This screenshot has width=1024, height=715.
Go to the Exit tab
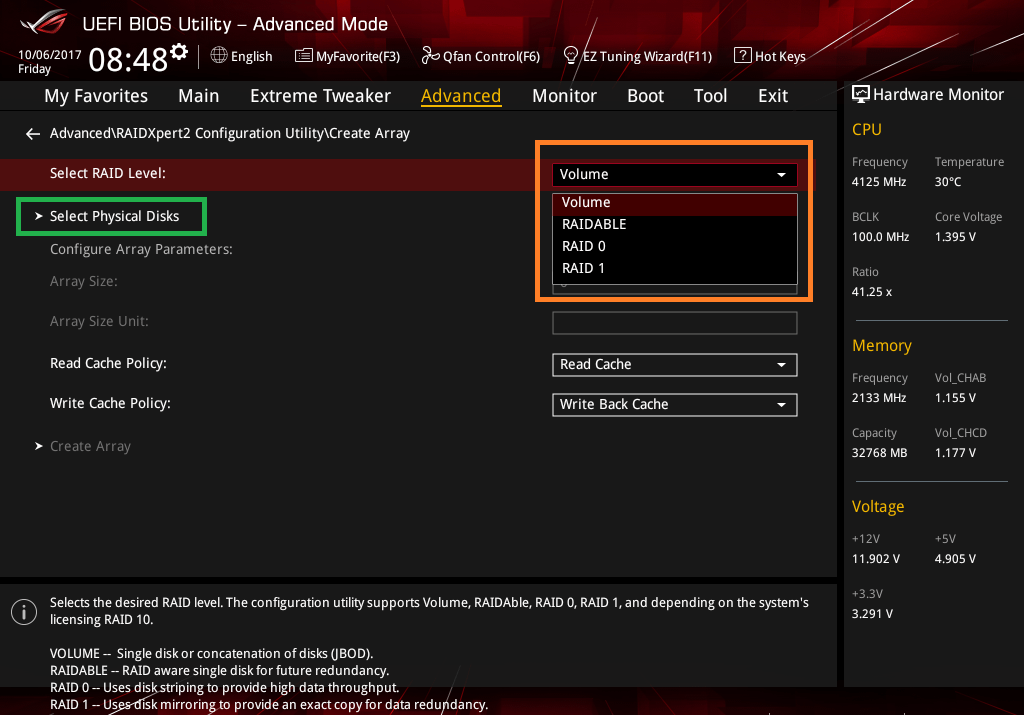coord(773,96)
